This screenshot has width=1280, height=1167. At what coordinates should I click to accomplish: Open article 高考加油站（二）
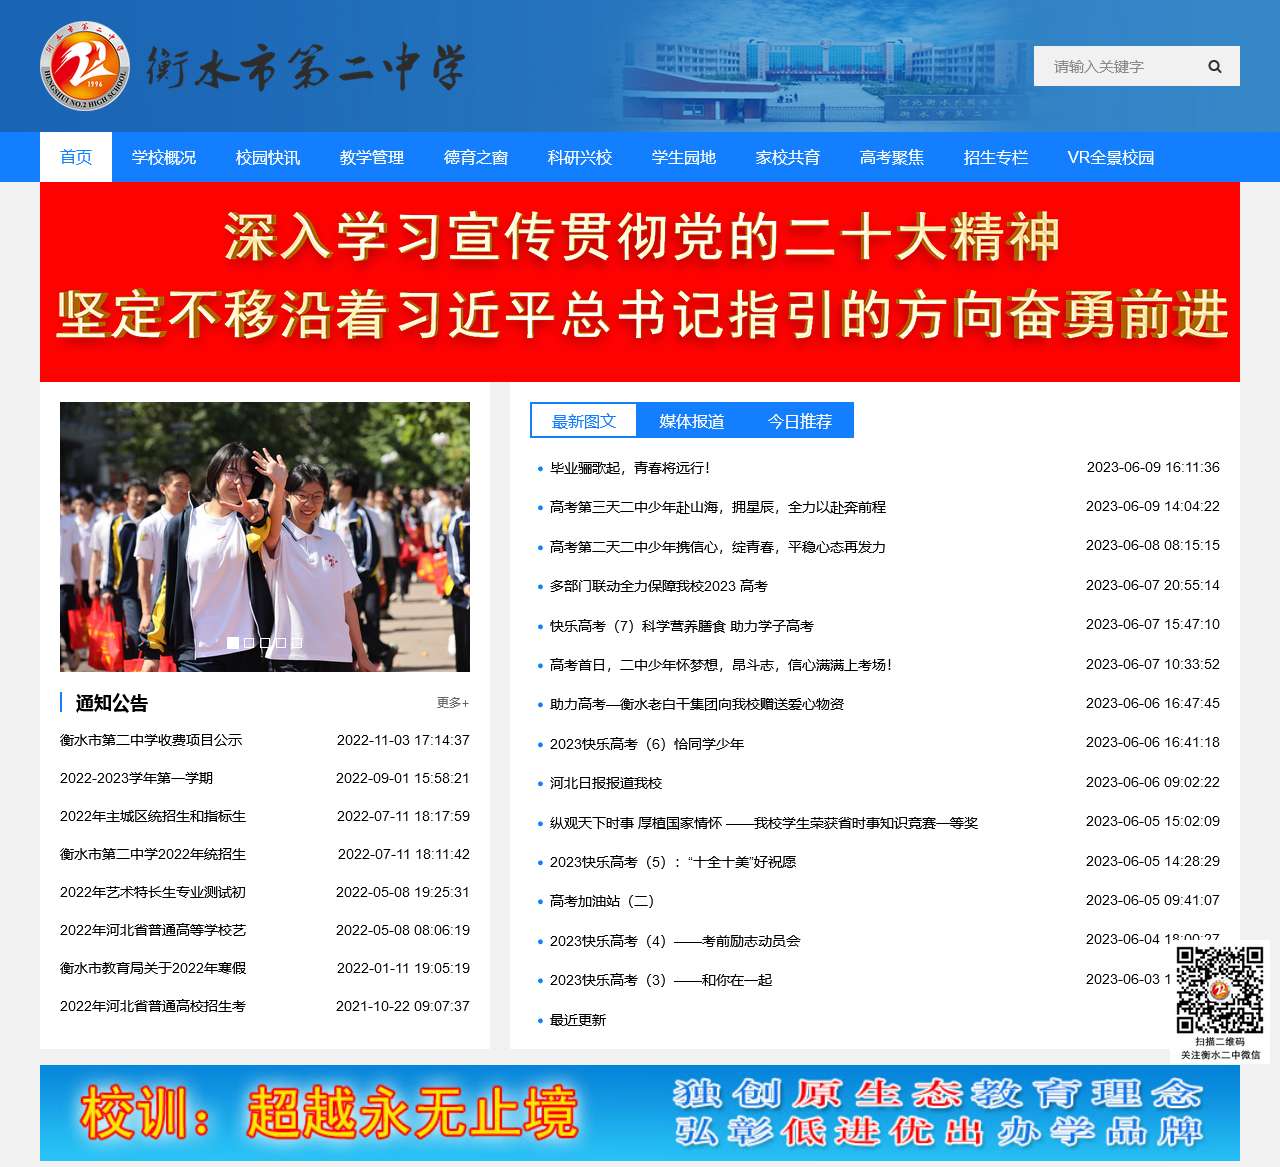pos(602,901)
